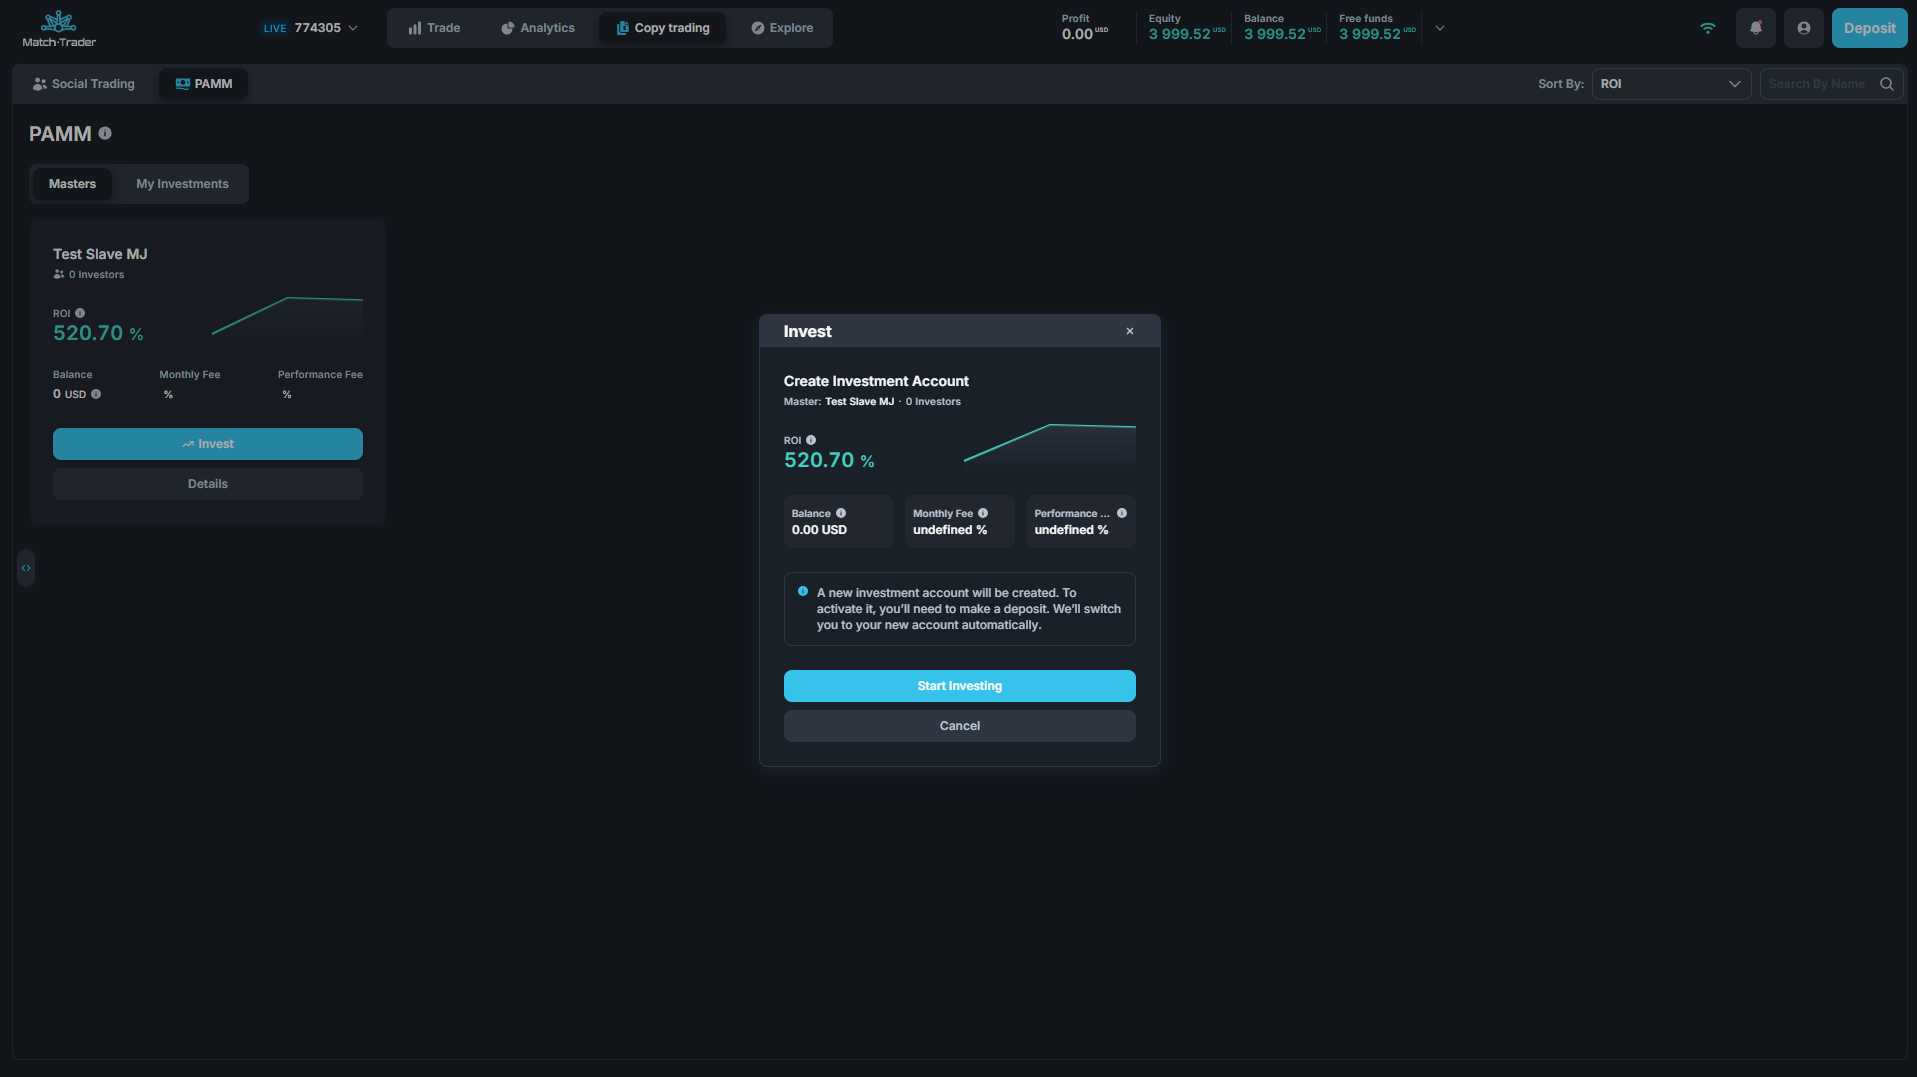The image size is (1917, 1077).
Task: Click ROI info icon in Invest dialog
Action: (x=811, y=440)
